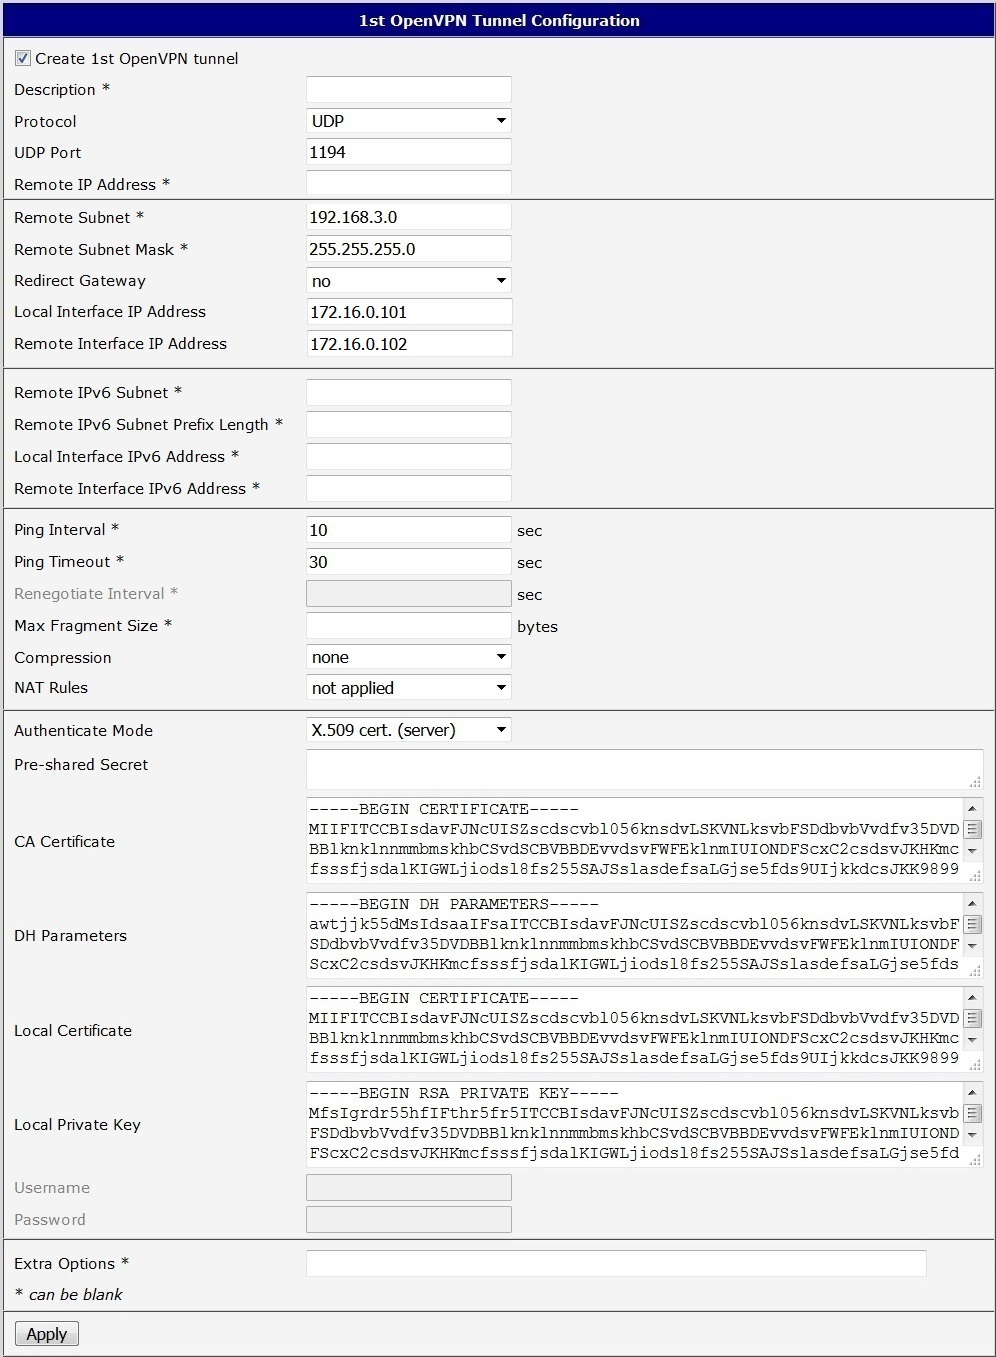The width and height of the screenshot is (996, 1357).
Task: Click the Remote IPv6 Subnet field
Action: [x=408, y=392]
